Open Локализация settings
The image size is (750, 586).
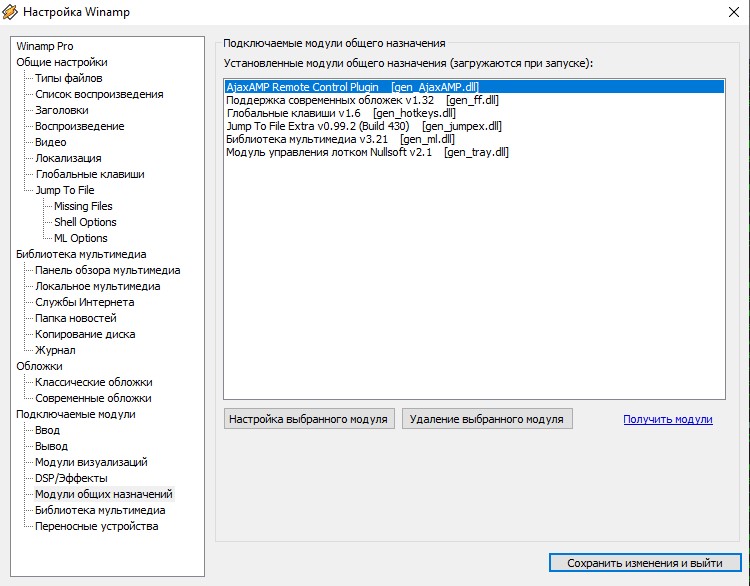click(68, 158)
